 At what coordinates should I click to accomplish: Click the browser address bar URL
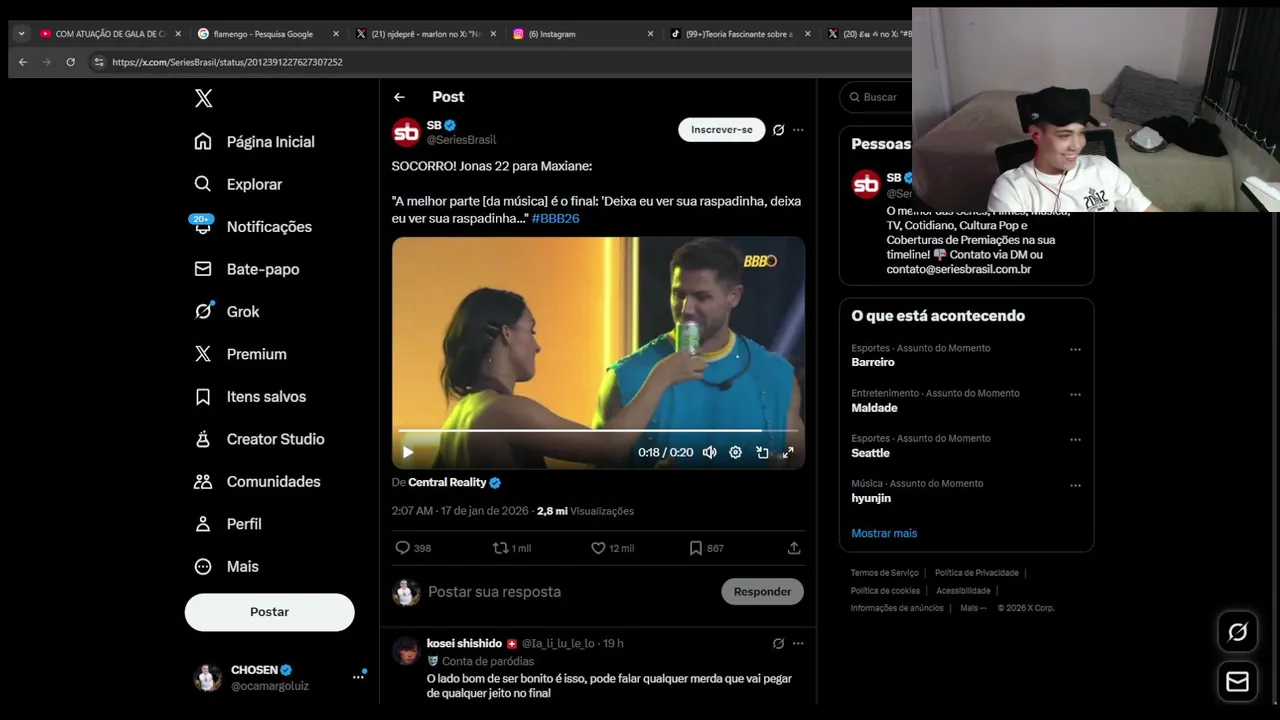[x=227, y=62]
